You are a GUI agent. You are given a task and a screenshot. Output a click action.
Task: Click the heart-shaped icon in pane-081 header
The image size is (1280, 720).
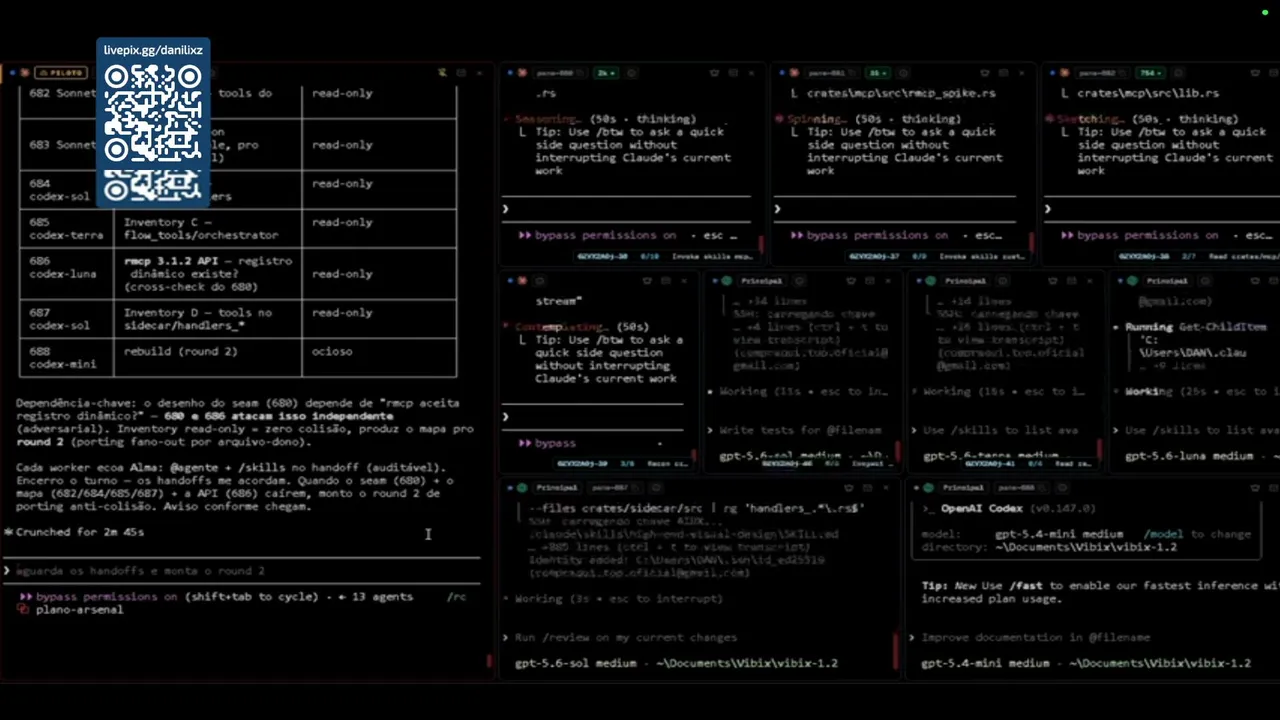[985, 73]
